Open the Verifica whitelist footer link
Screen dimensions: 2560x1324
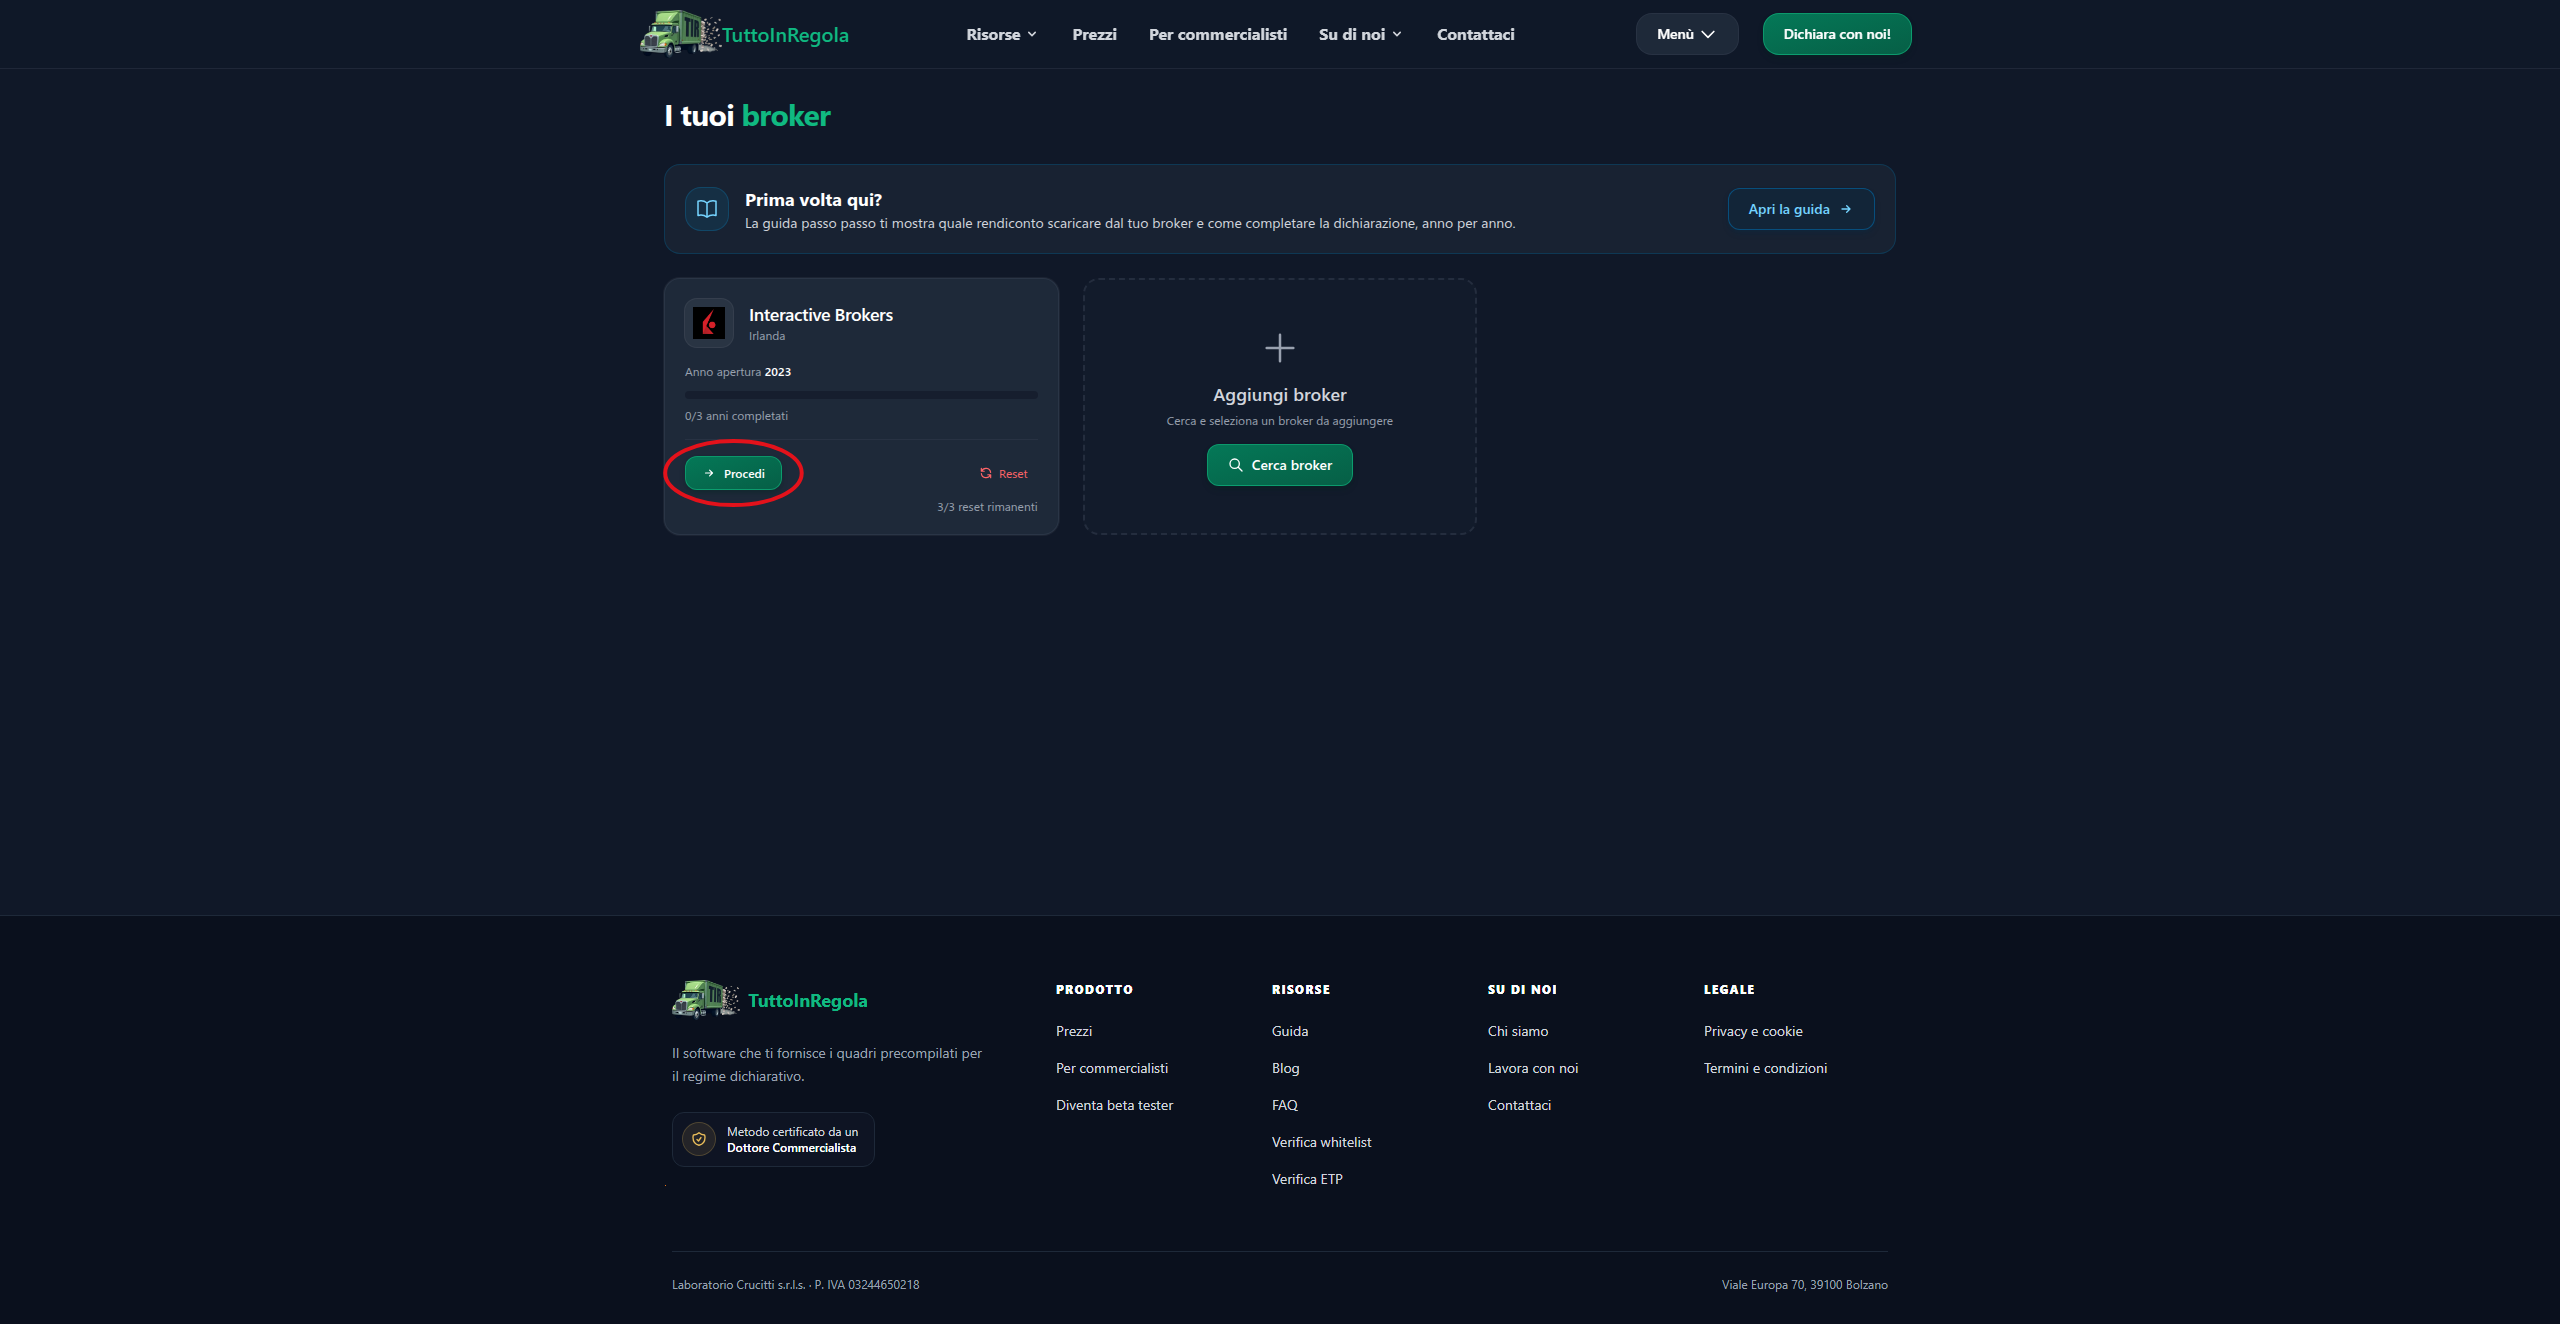[x=1321, y=1142]
